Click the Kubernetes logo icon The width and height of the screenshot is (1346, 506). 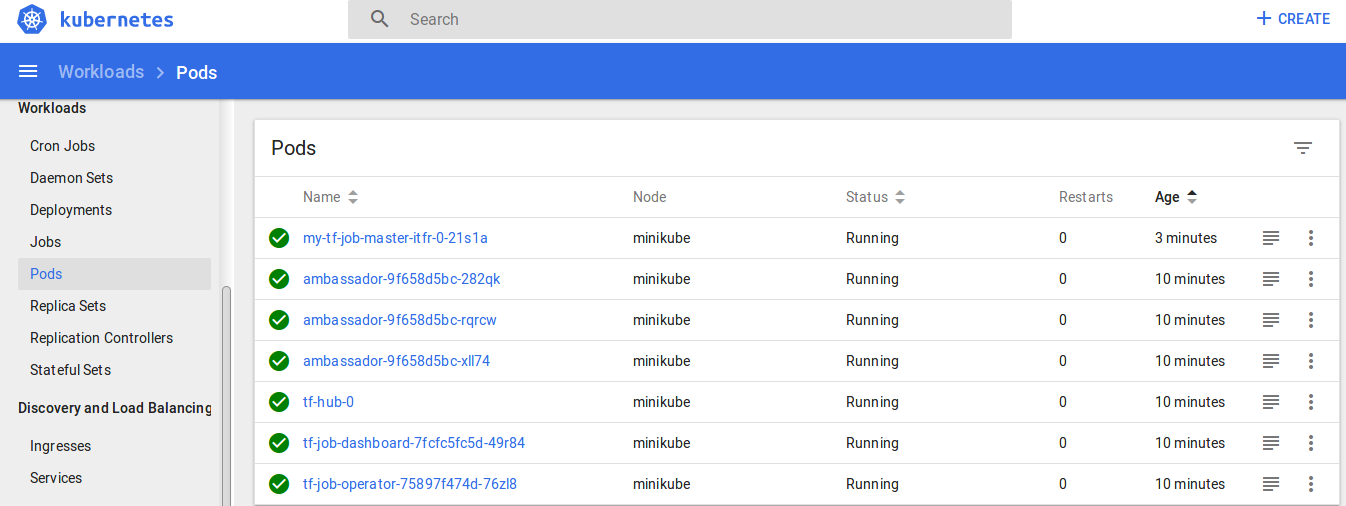pyautogui.click(x=32, y=19)
